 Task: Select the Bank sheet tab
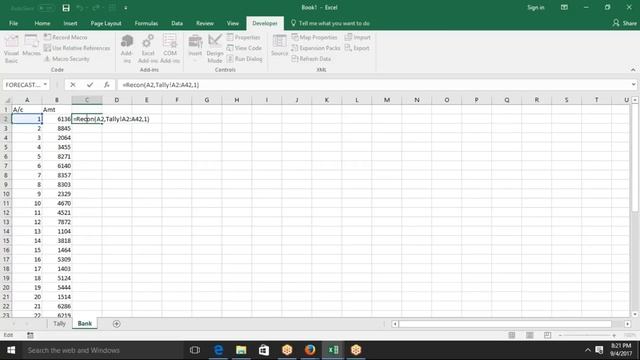(84, 323)
